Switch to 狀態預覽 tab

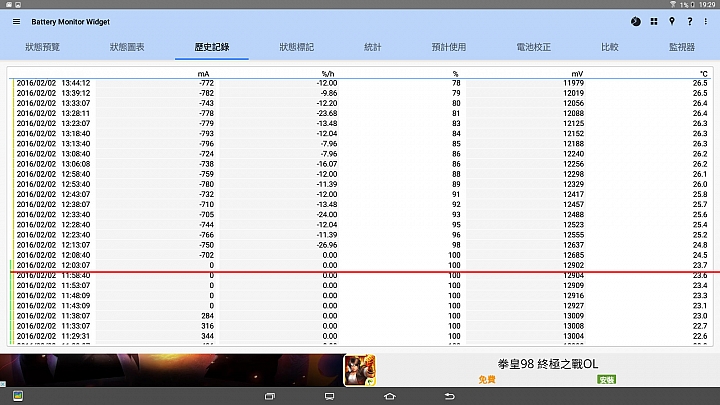tap(42, 47)
